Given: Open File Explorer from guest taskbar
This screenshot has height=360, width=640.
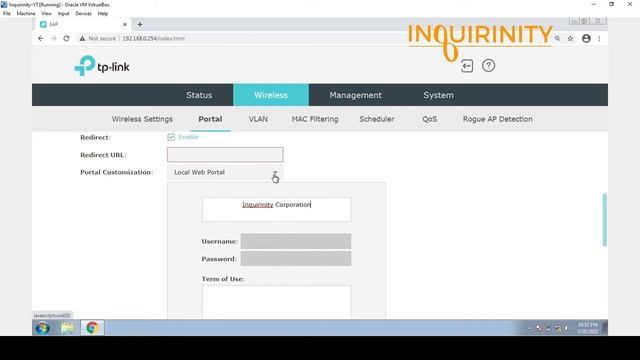Looking at the screenshot, I should click(x=68, y=328).
